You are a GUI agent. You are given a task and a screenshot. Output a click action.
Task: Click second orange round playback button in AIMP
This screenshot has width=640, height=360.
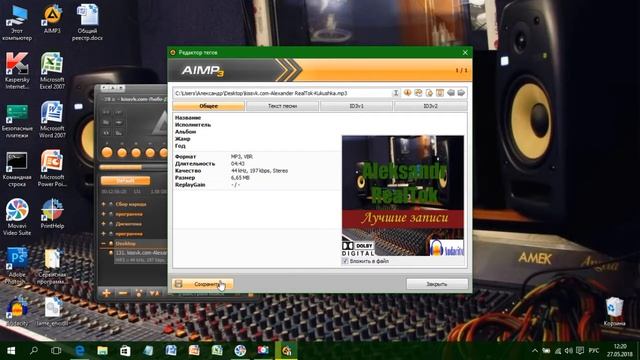[122, 153]
